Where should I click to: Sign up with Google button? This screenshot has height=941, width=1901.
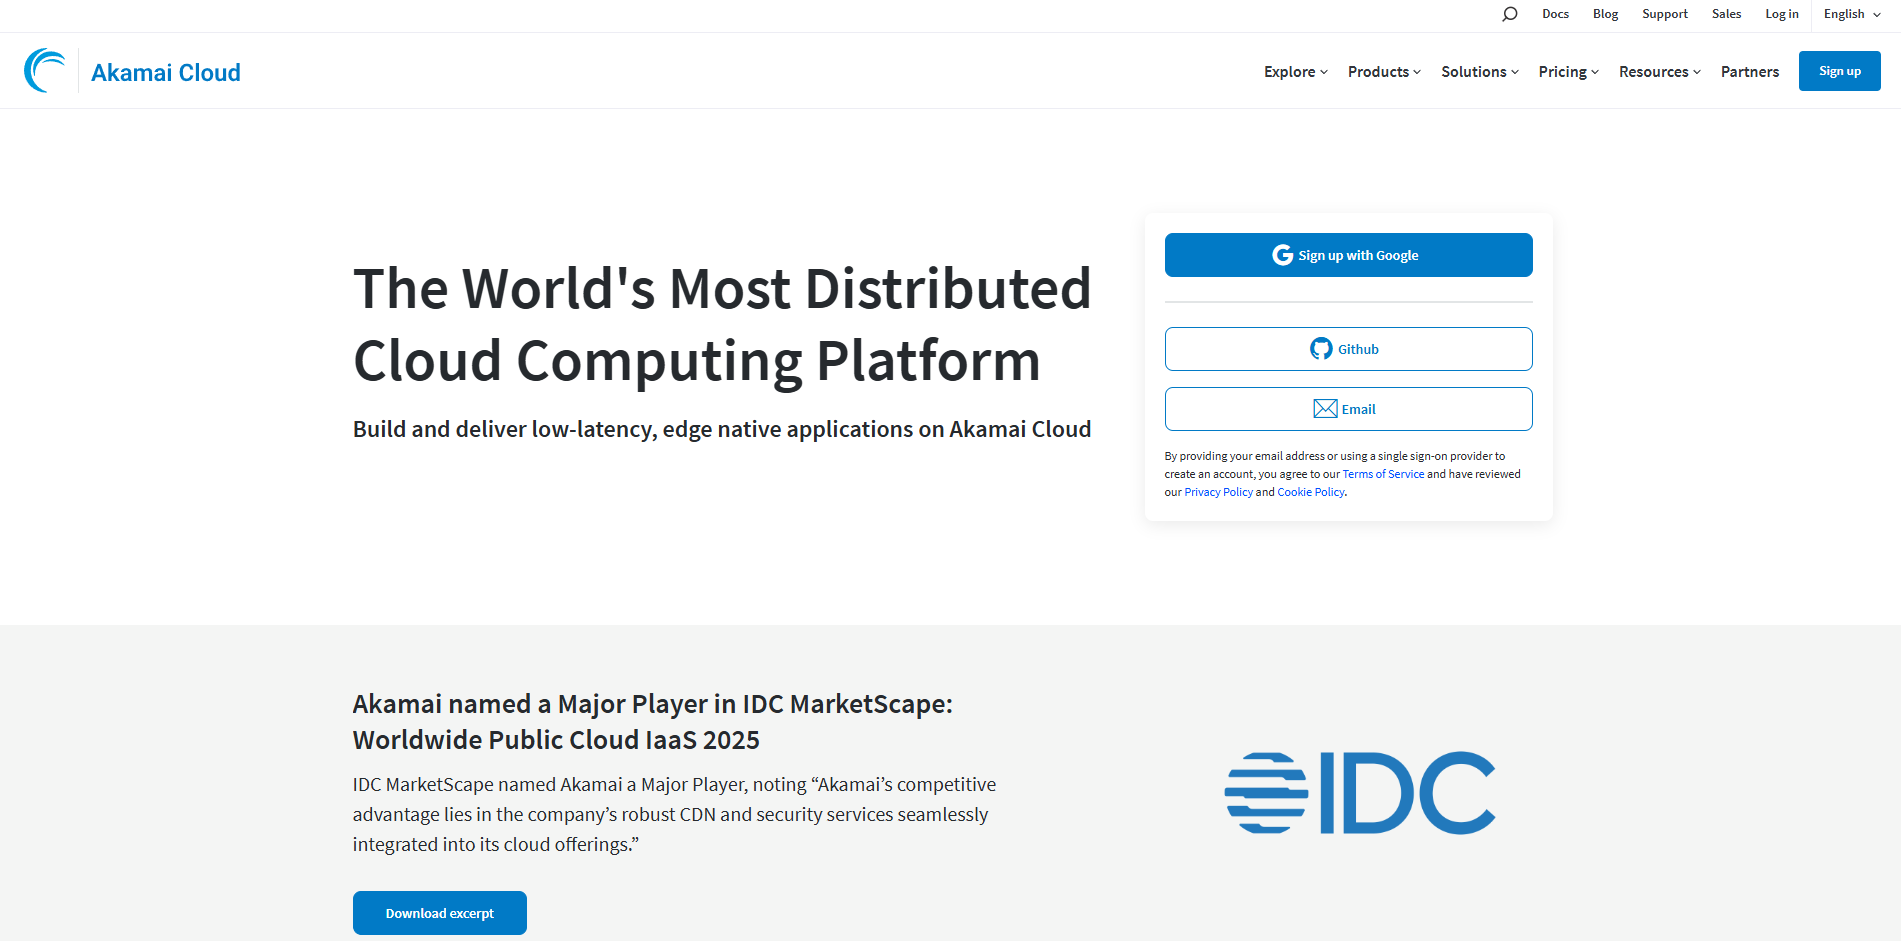(1348, 255)
